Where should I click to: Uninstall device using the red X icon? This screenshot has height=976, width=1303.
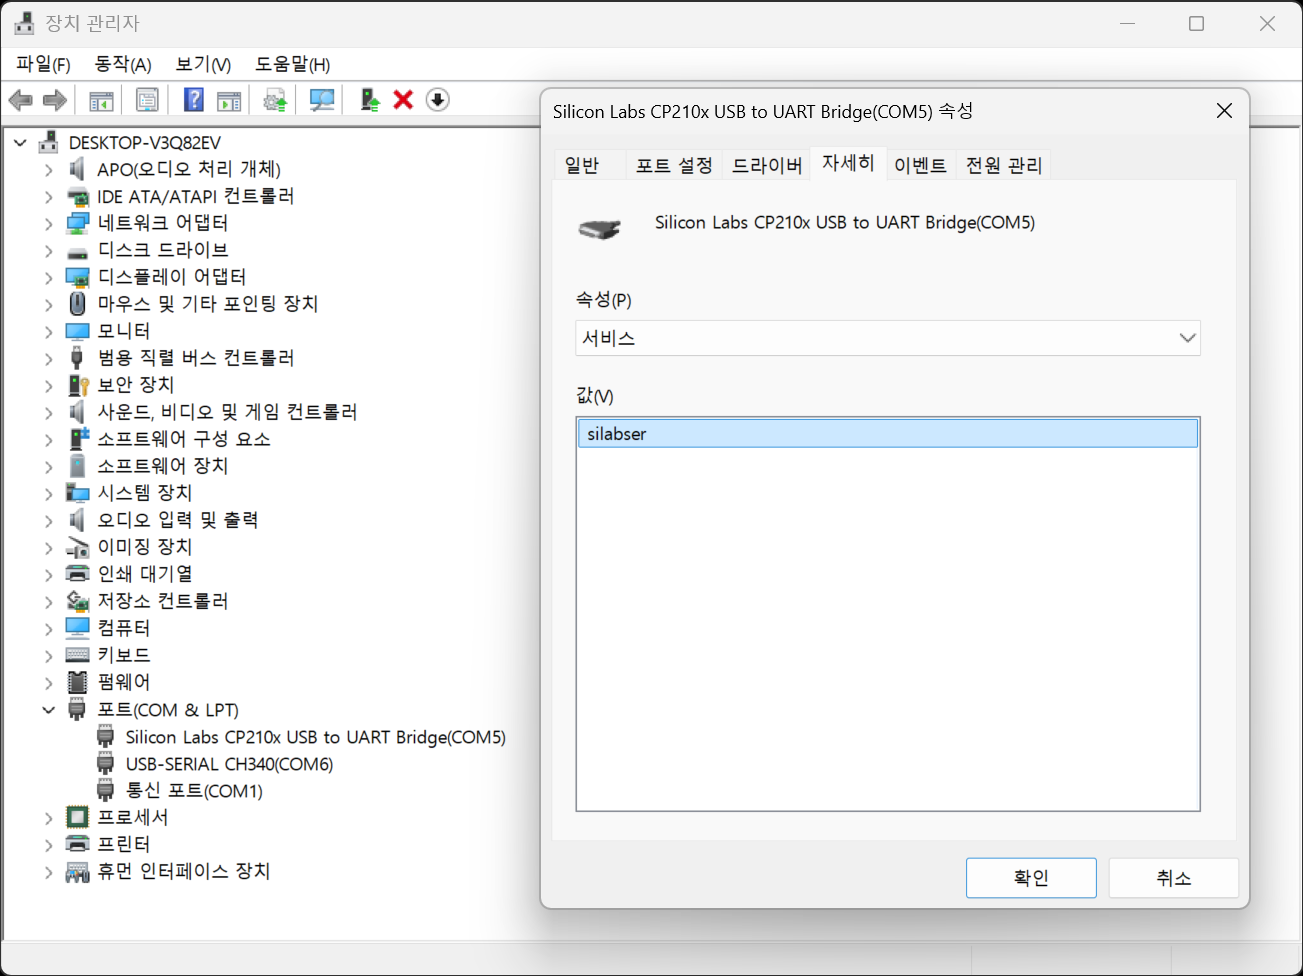click(x=403, y=100)
